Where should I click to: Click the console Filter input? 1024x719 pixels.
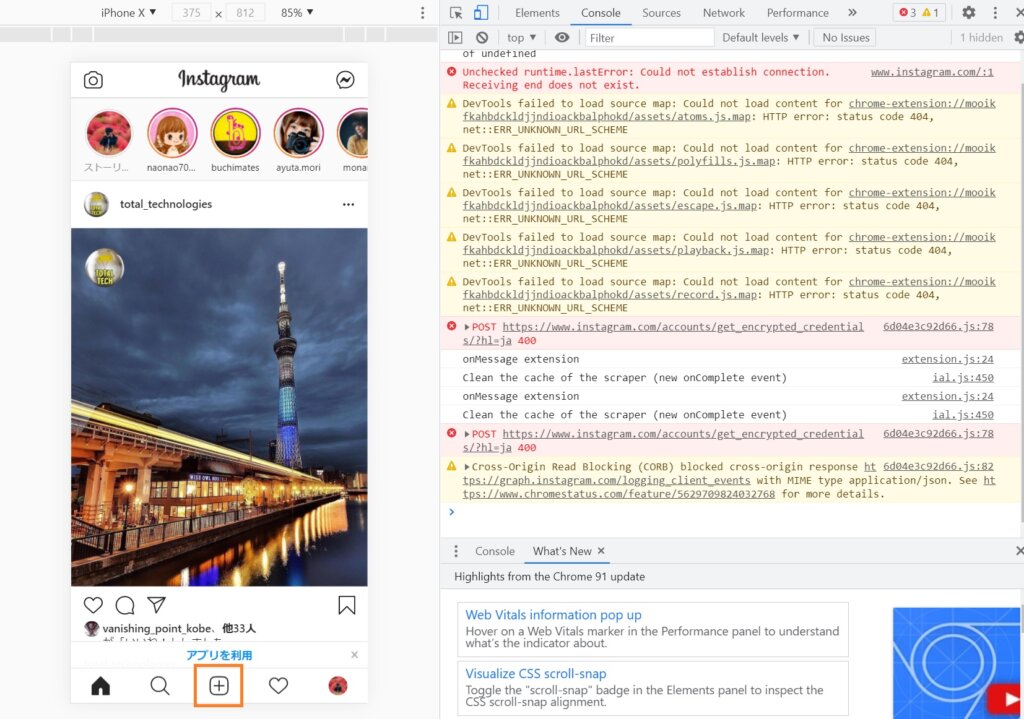tap(648, 38)
